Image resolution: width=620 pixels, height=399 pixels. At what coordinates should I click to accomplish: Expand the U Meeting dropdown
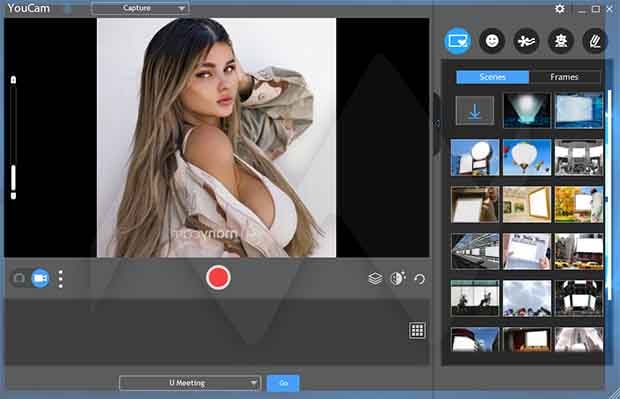tap(189, 383)
